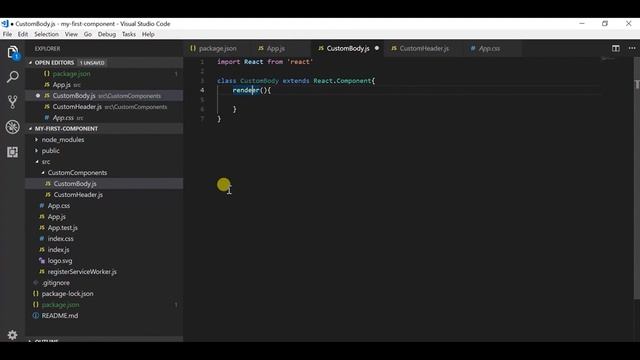Select package.json in Open Editors

(71, 73)
